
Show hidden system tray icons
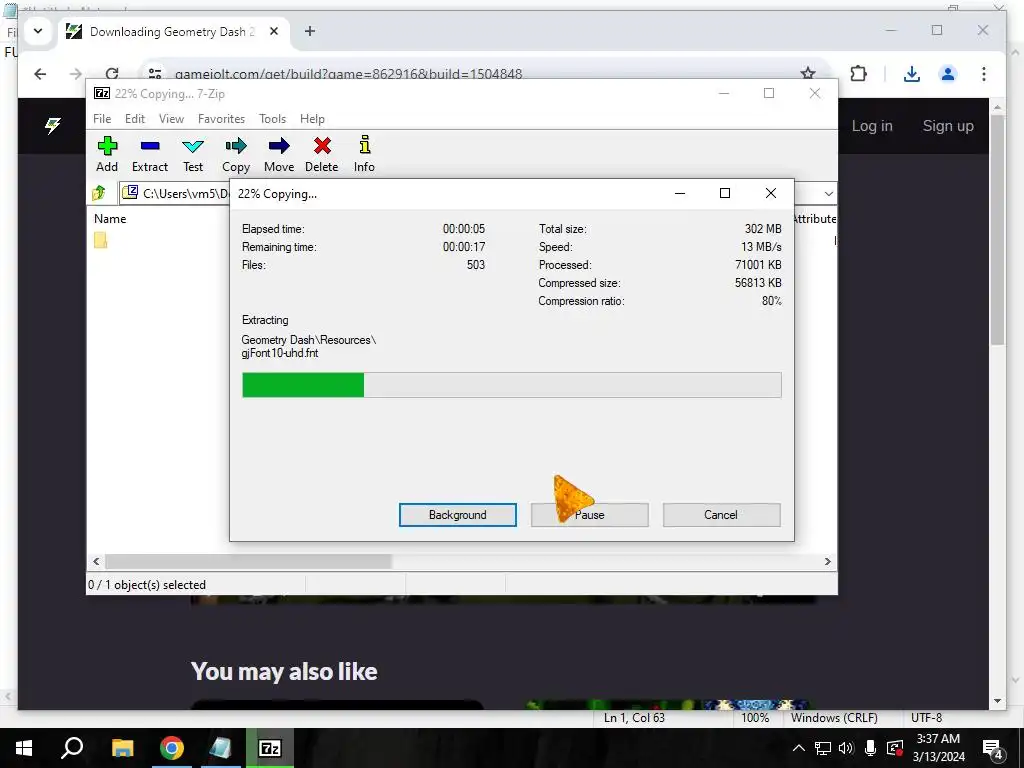[798, 748]
